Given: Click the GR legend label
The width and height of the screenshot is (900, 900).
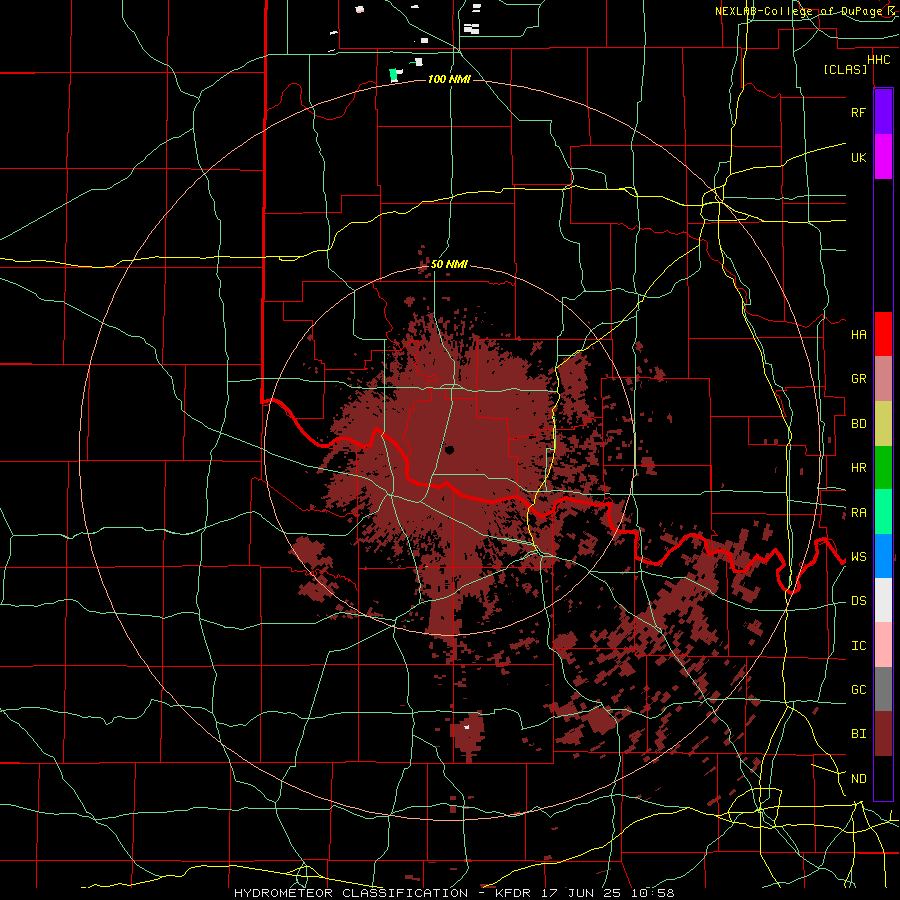Looking at the screenshot, I should tap(858, 379).
